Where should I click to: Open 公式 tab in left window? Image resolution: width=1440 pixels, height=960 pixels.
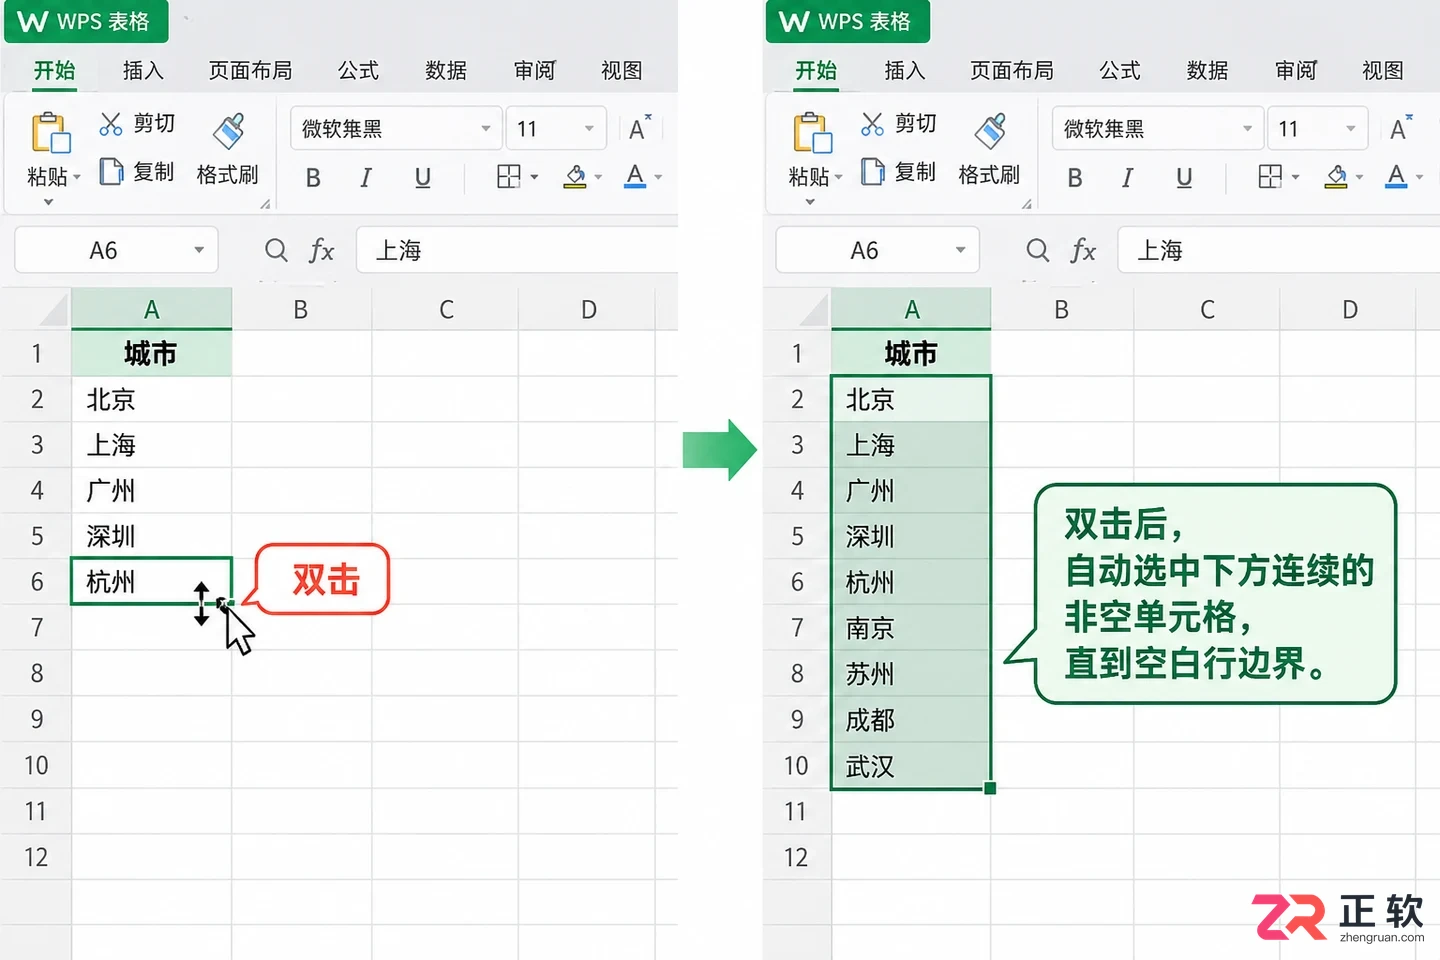(x=358, y=70)
